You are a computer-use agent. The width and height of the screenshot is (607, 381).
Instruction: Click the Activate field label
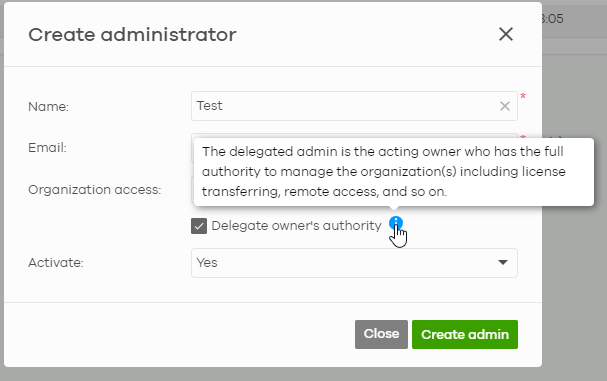point(56,263)
